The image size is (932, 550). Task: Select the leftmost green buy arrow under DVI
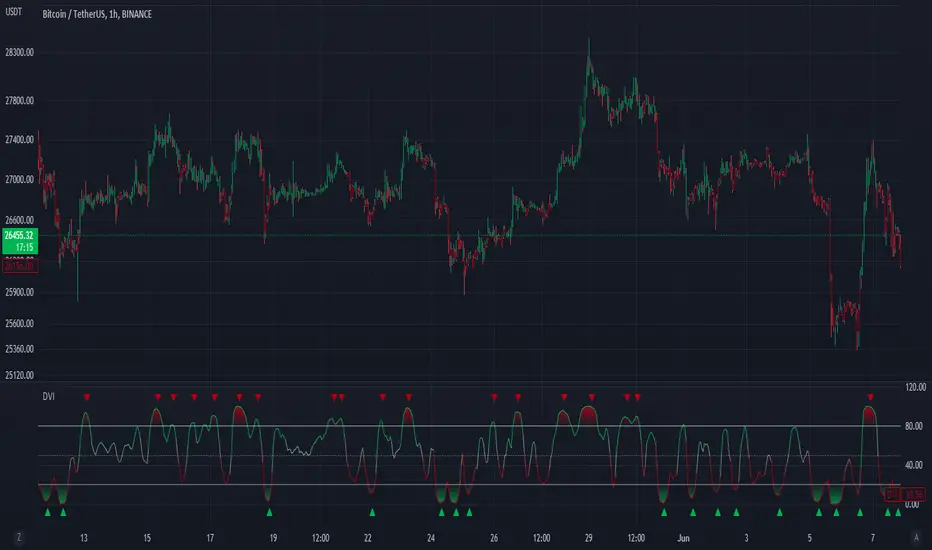click(x=48, y=512)
